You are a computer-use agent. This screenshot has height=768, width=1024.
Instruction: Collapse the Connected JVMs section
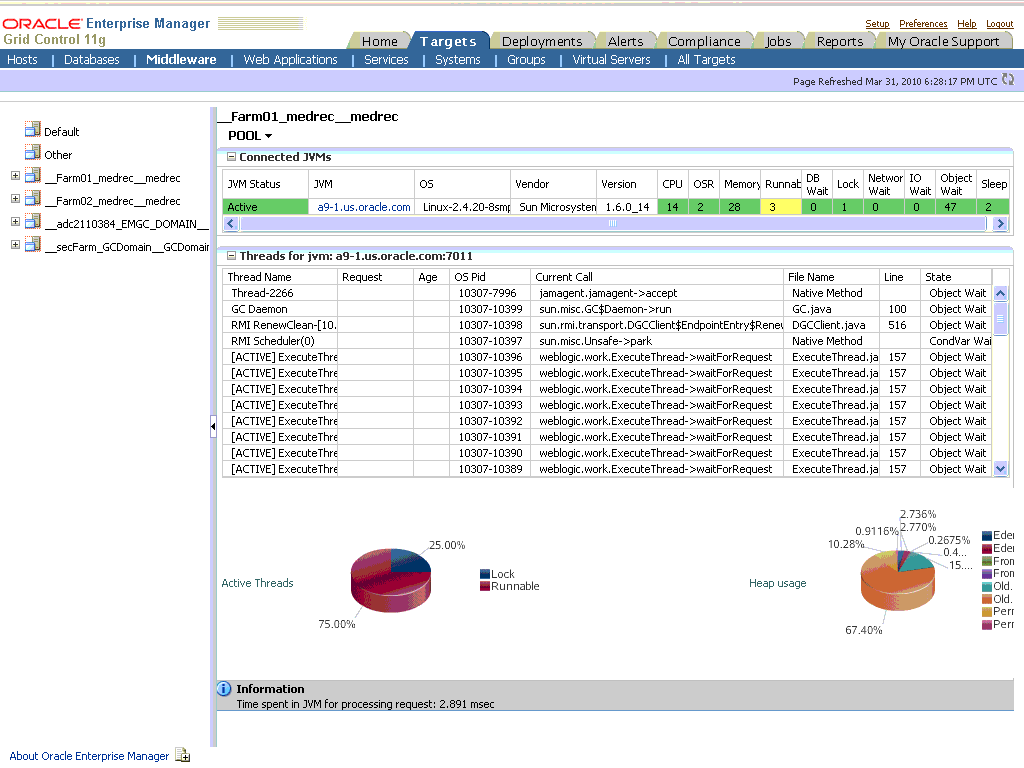[x=231, y=157]
